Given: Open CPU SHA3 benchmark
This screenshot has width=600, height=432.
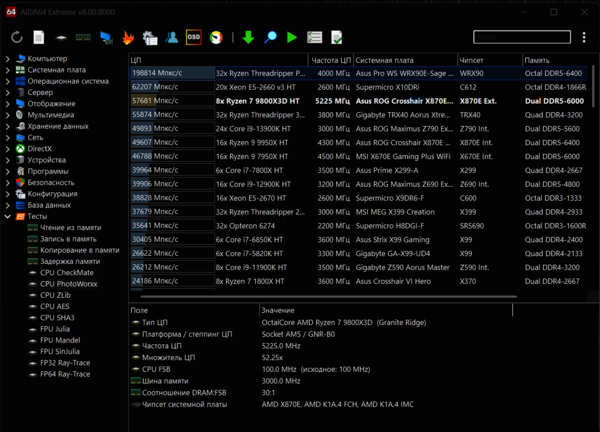Looking at the screenshot, I should [57, 318].
